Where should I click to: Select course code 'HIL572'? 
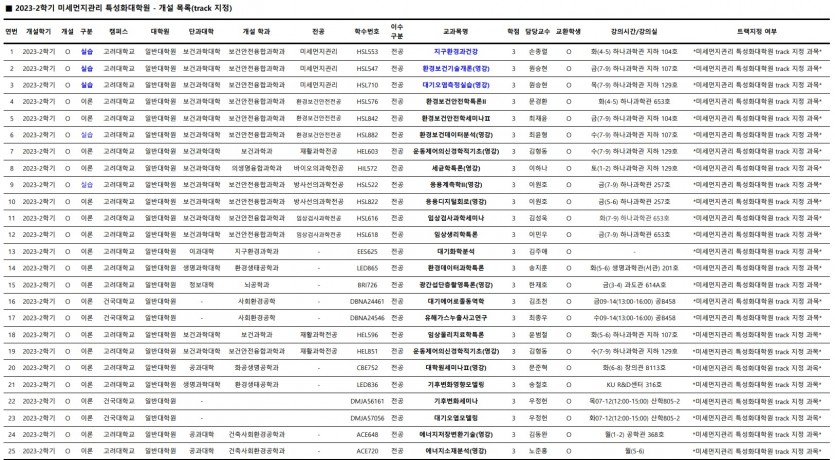tap(367, 168)
